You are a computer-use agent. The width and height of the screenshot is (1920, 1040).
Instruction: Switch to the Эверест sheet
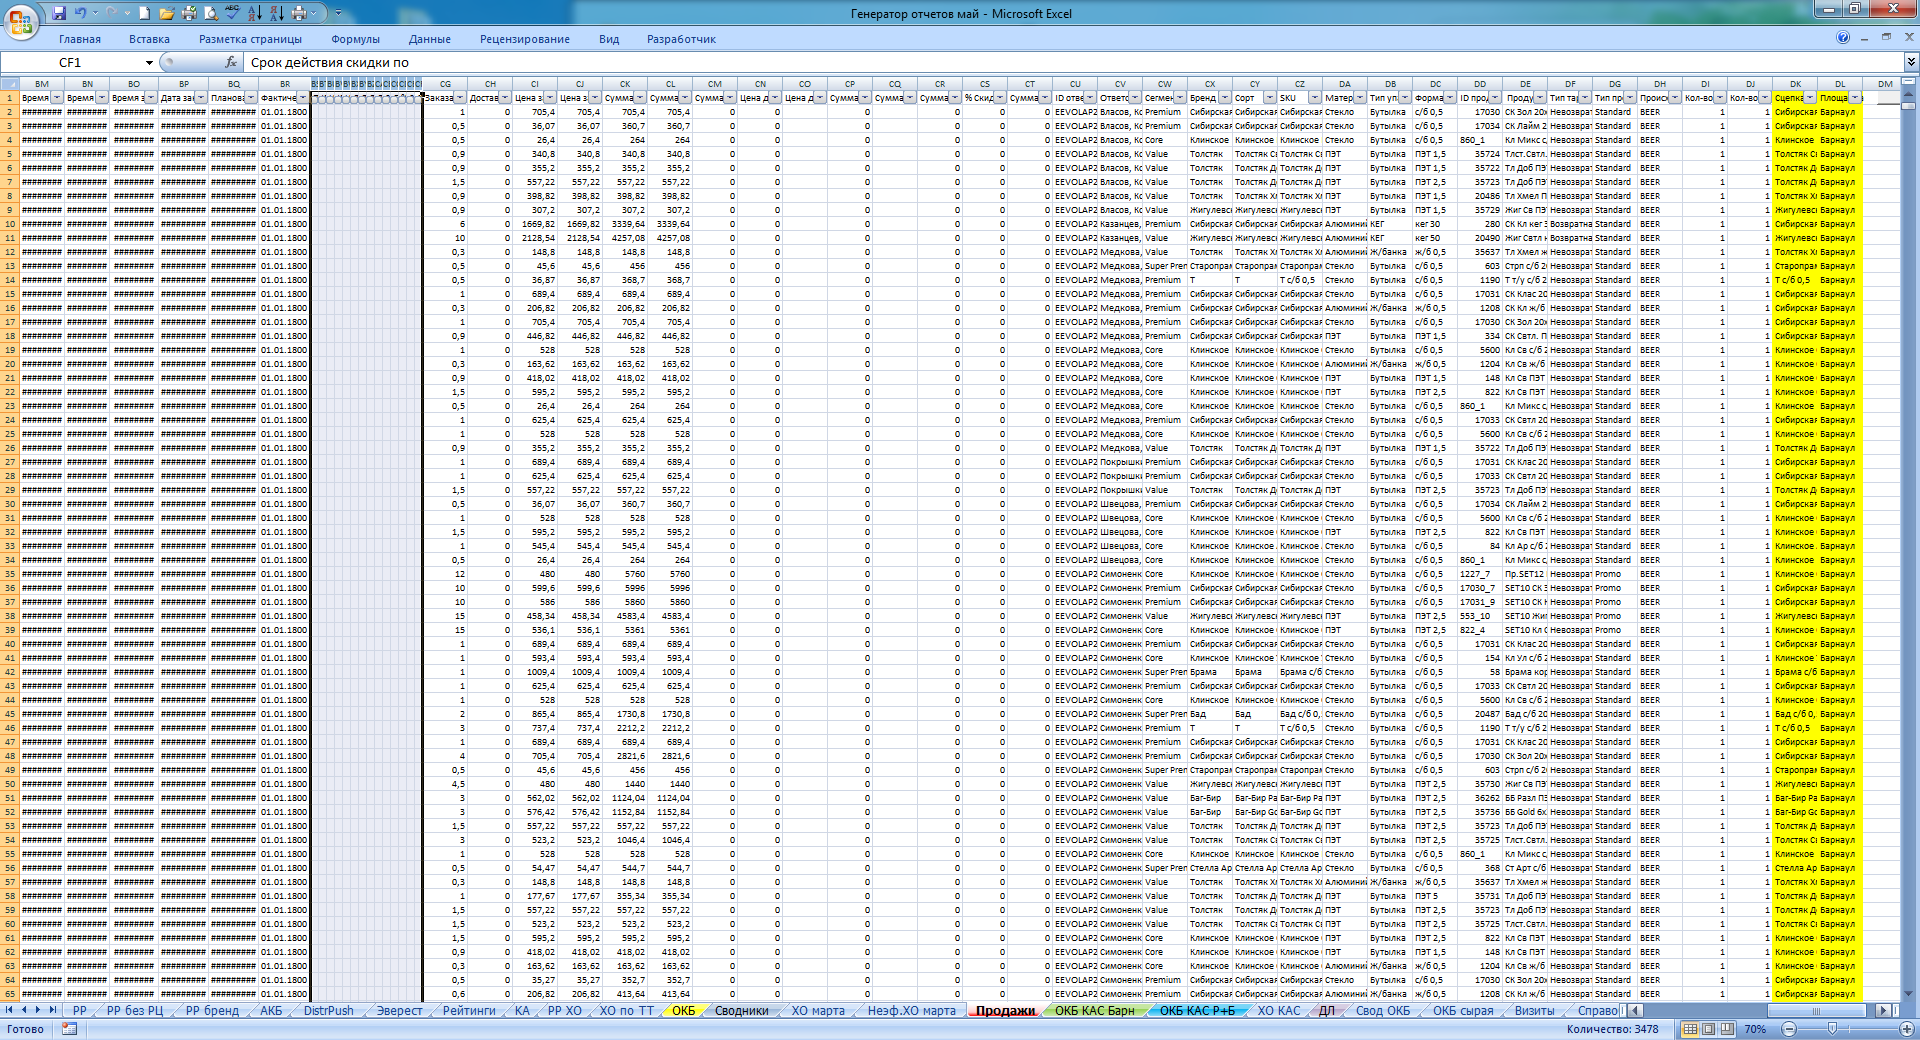(399, 1011)
